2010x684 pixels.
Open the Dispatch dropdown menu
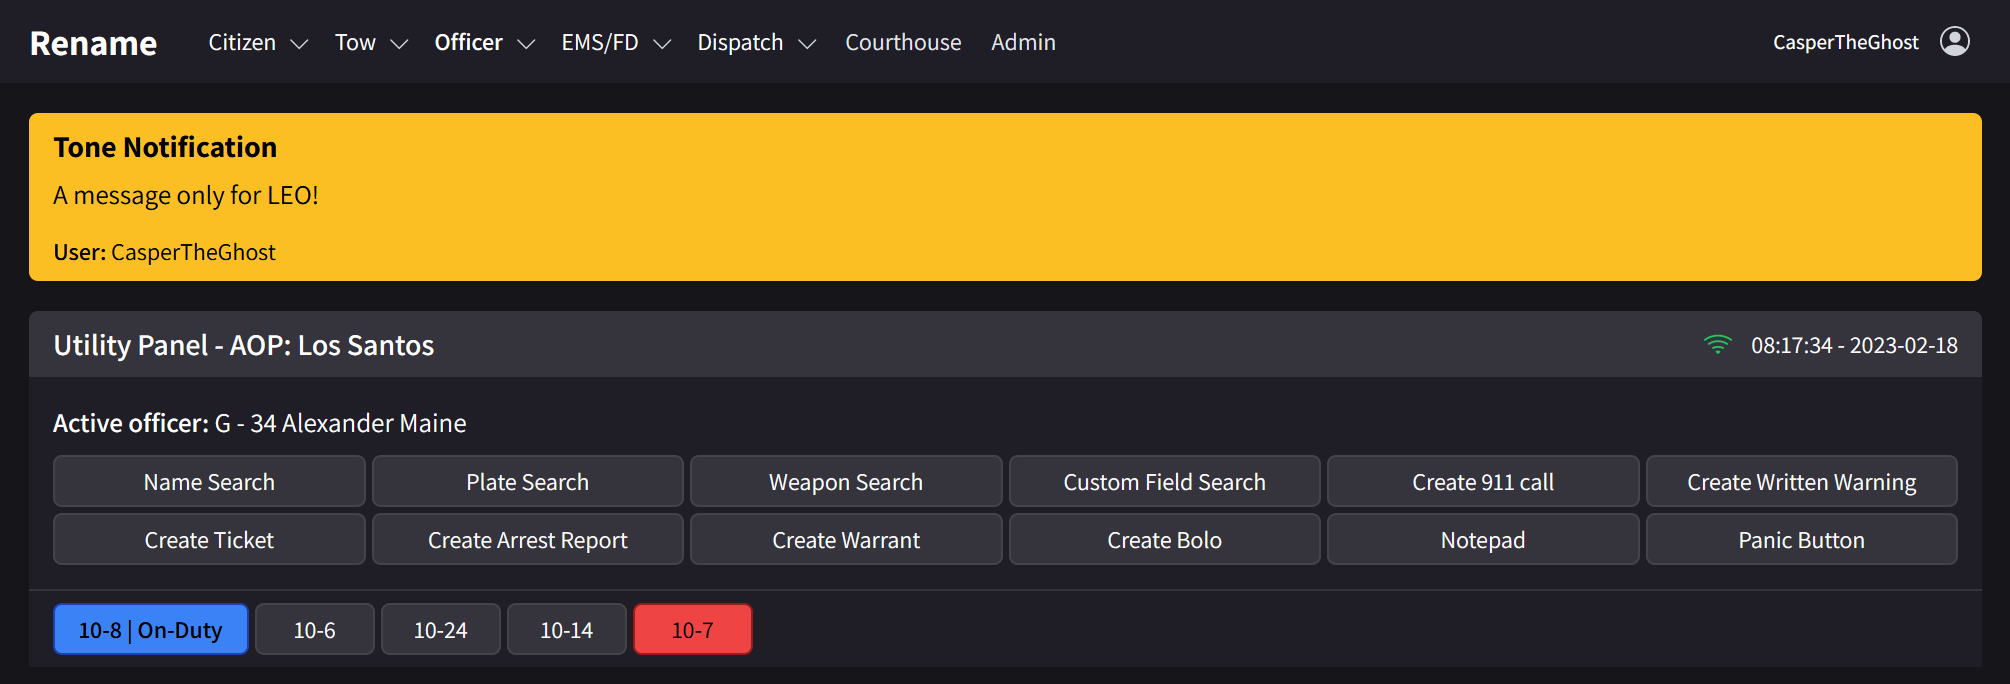(756, 43)
